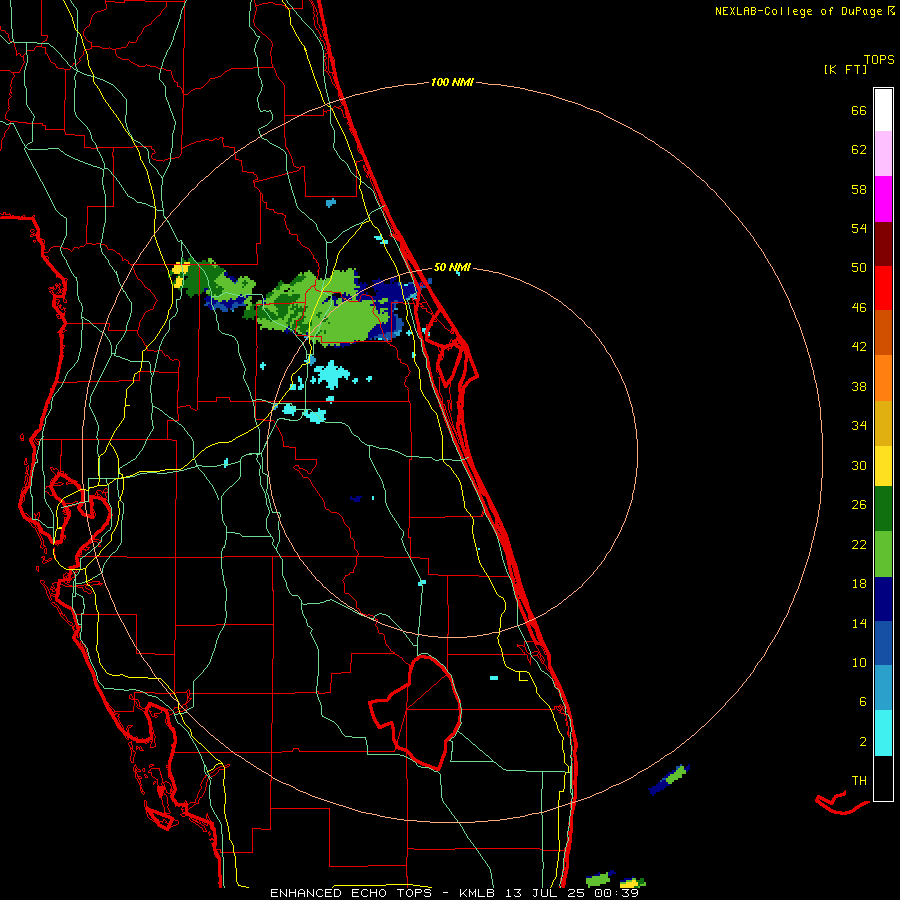
Task: Click the 50 NMI range ring label
Action: pyautogui.click(x=452, y=267)
